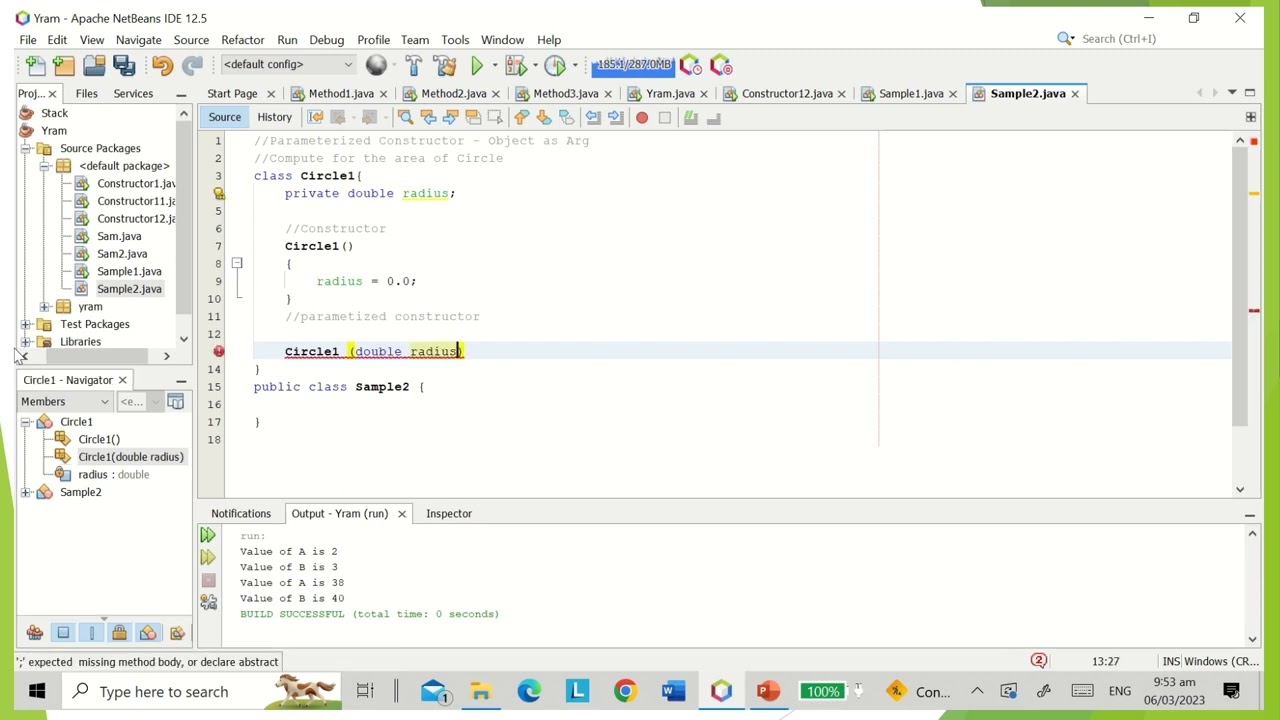Click the error marker on line 13
This screenshot has width=1280, height=720.
(x=218, y=351)
